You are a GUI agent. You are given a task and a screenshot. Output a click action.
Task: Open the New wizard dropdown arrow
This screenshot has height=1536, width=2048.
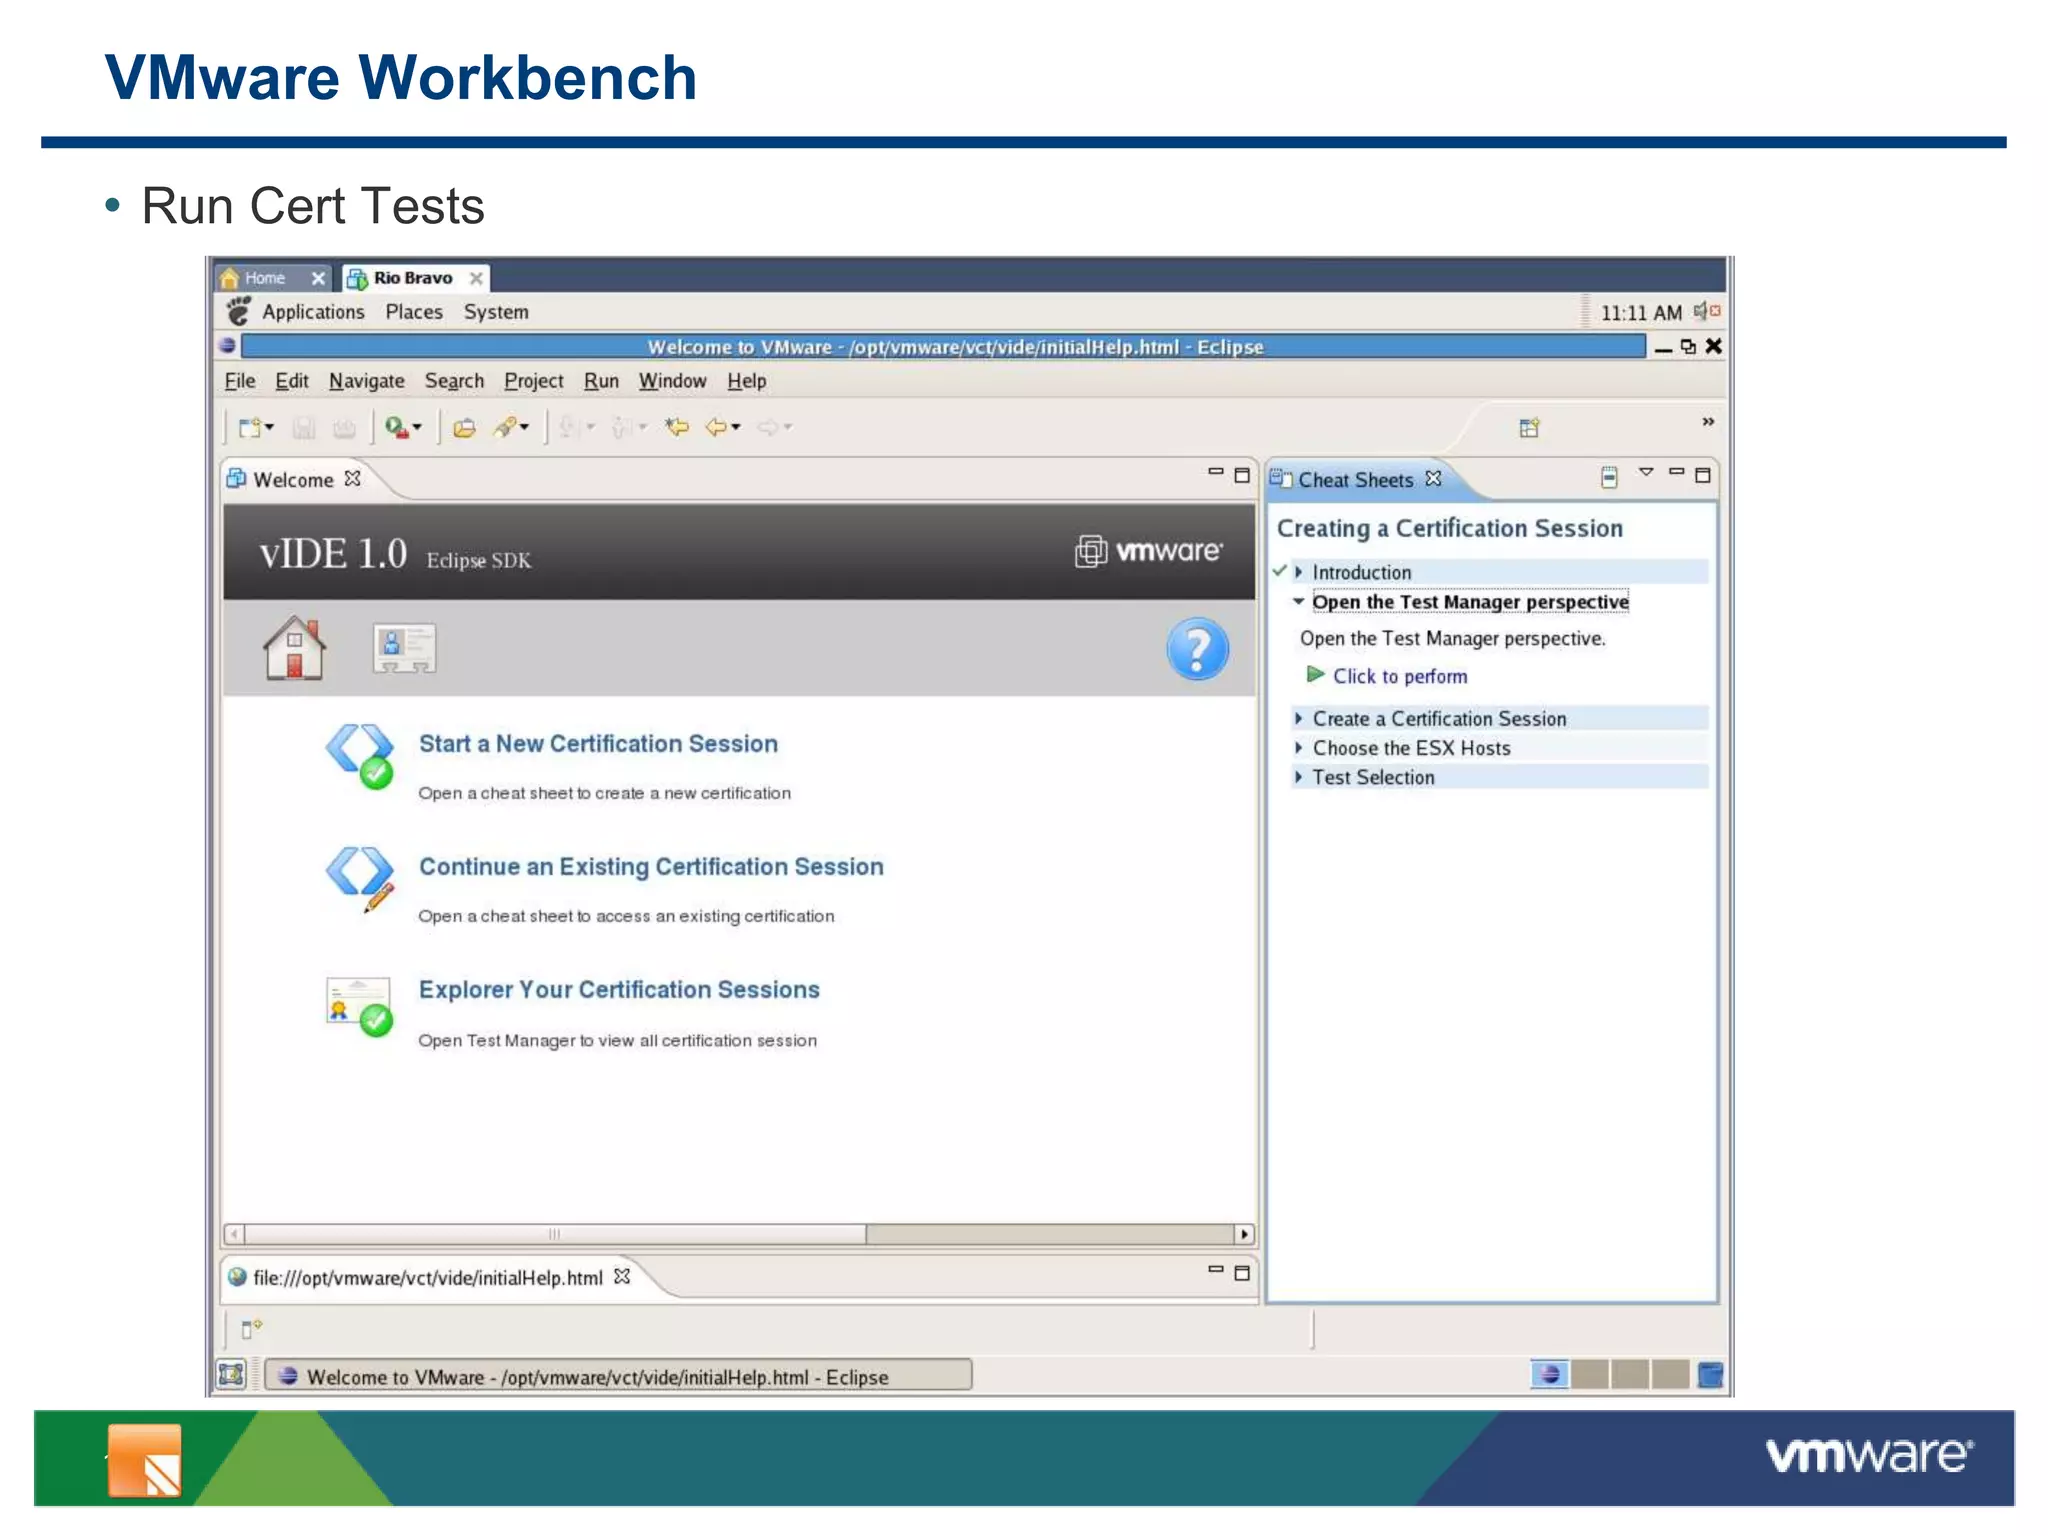point(269,428)
